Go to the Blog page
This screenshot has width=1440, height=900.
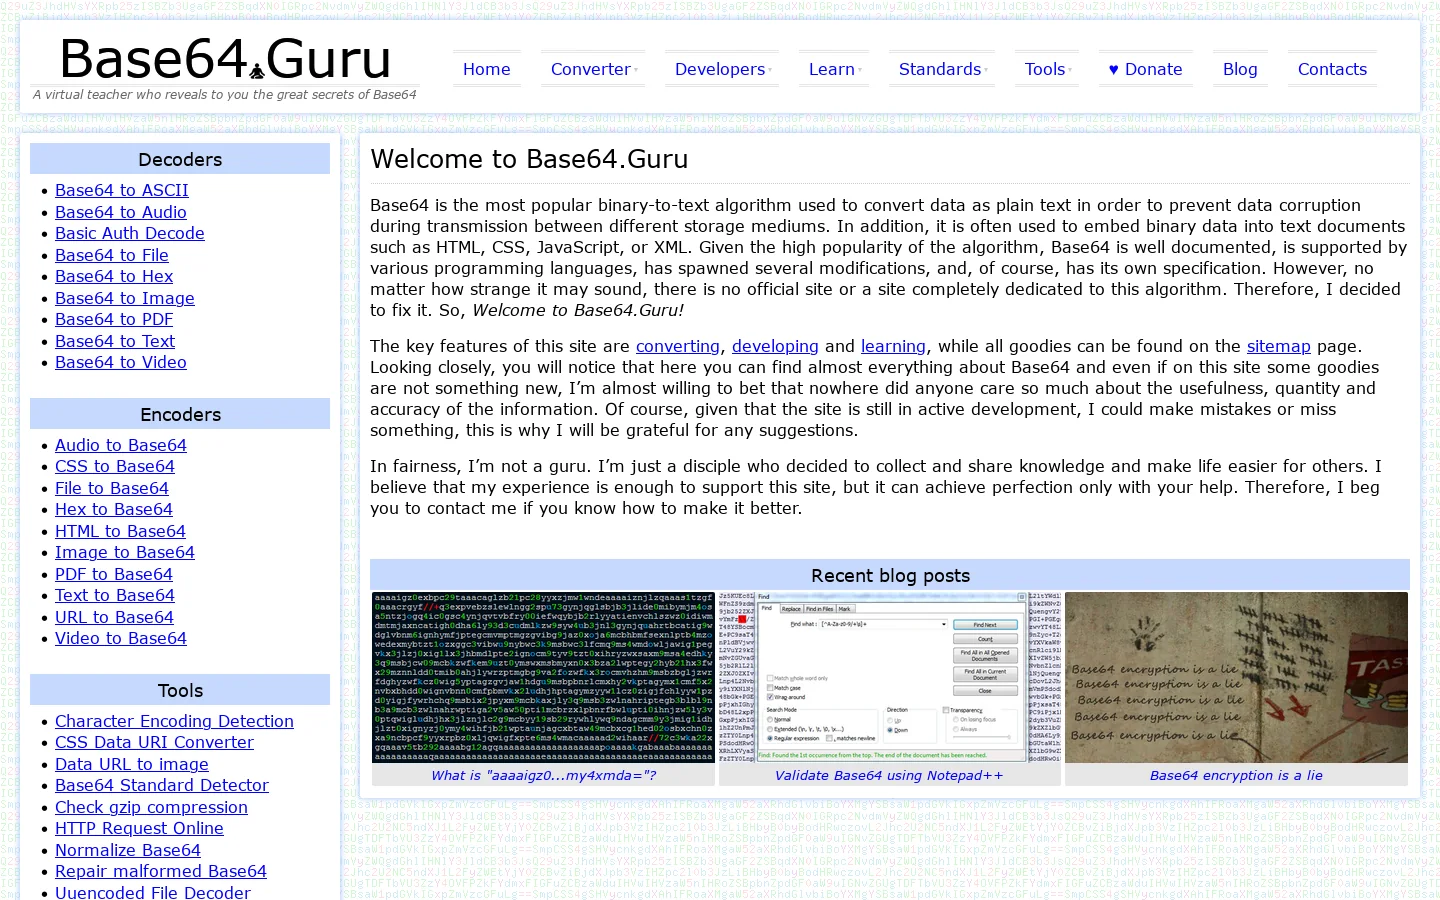pyautogui.click(x=1240, y=69)
